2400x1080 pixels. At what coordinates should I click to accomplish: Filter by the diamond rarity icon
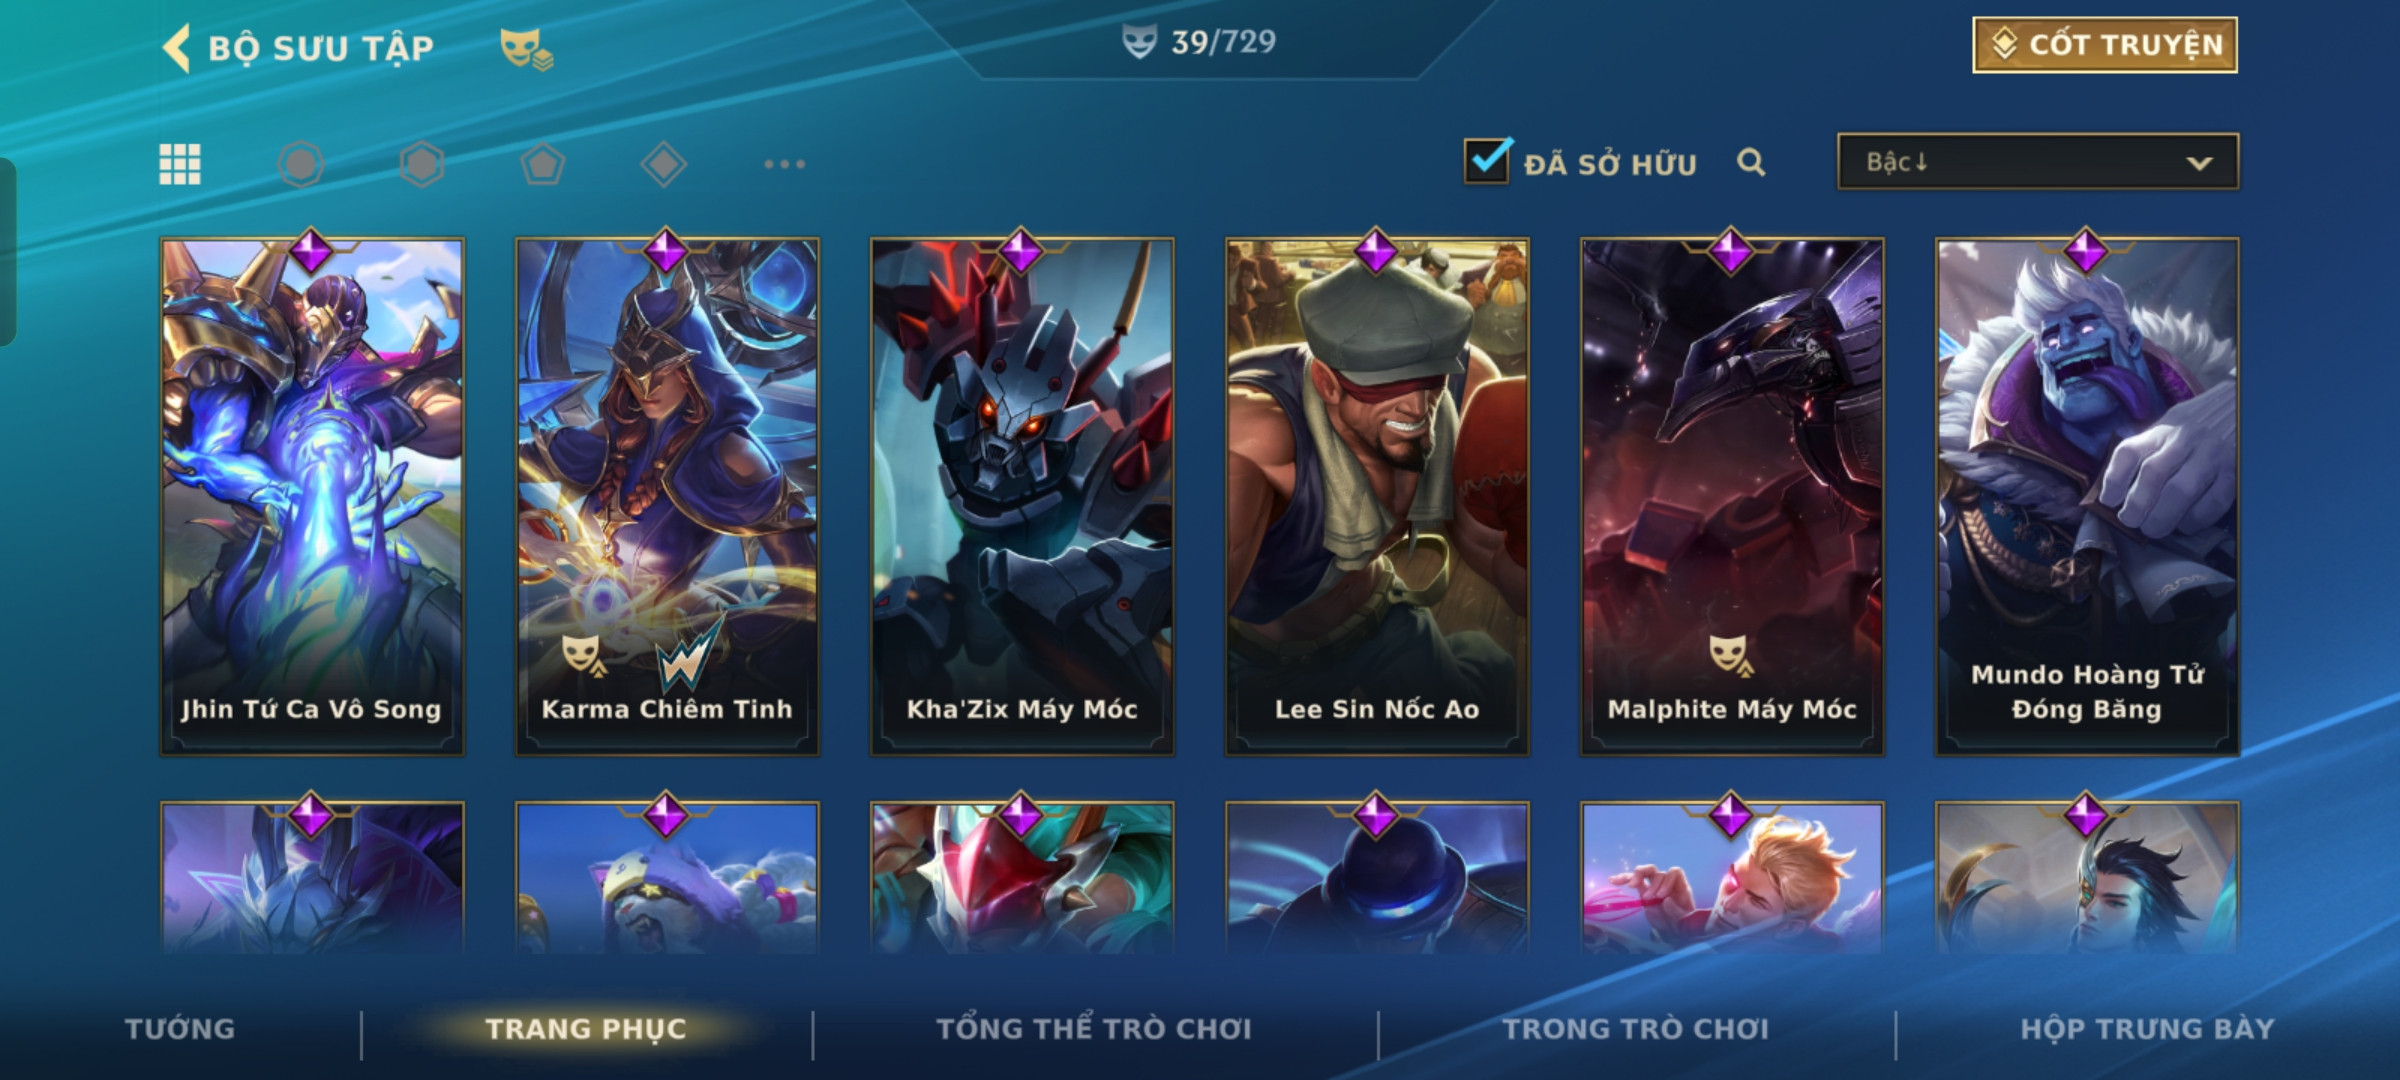663,164
